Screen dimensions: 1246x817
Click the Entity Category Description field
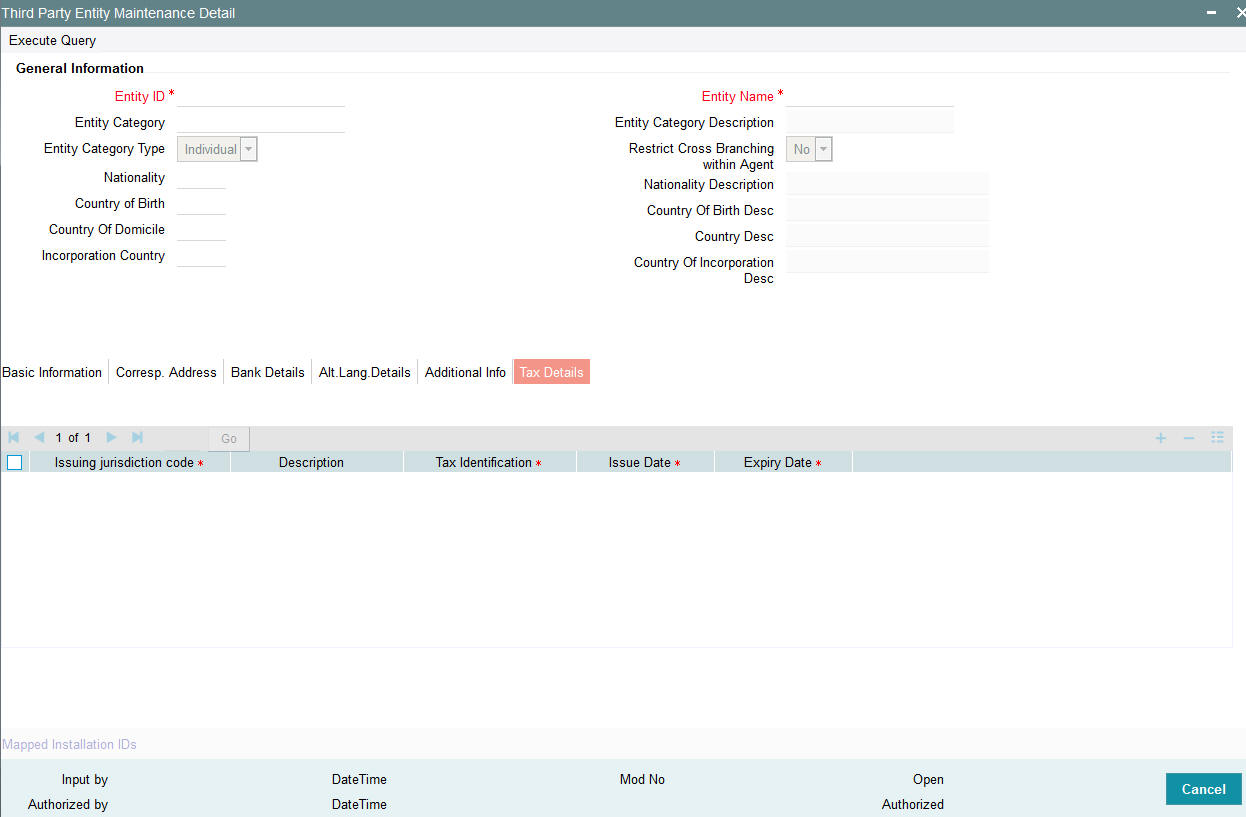[870, 122]
